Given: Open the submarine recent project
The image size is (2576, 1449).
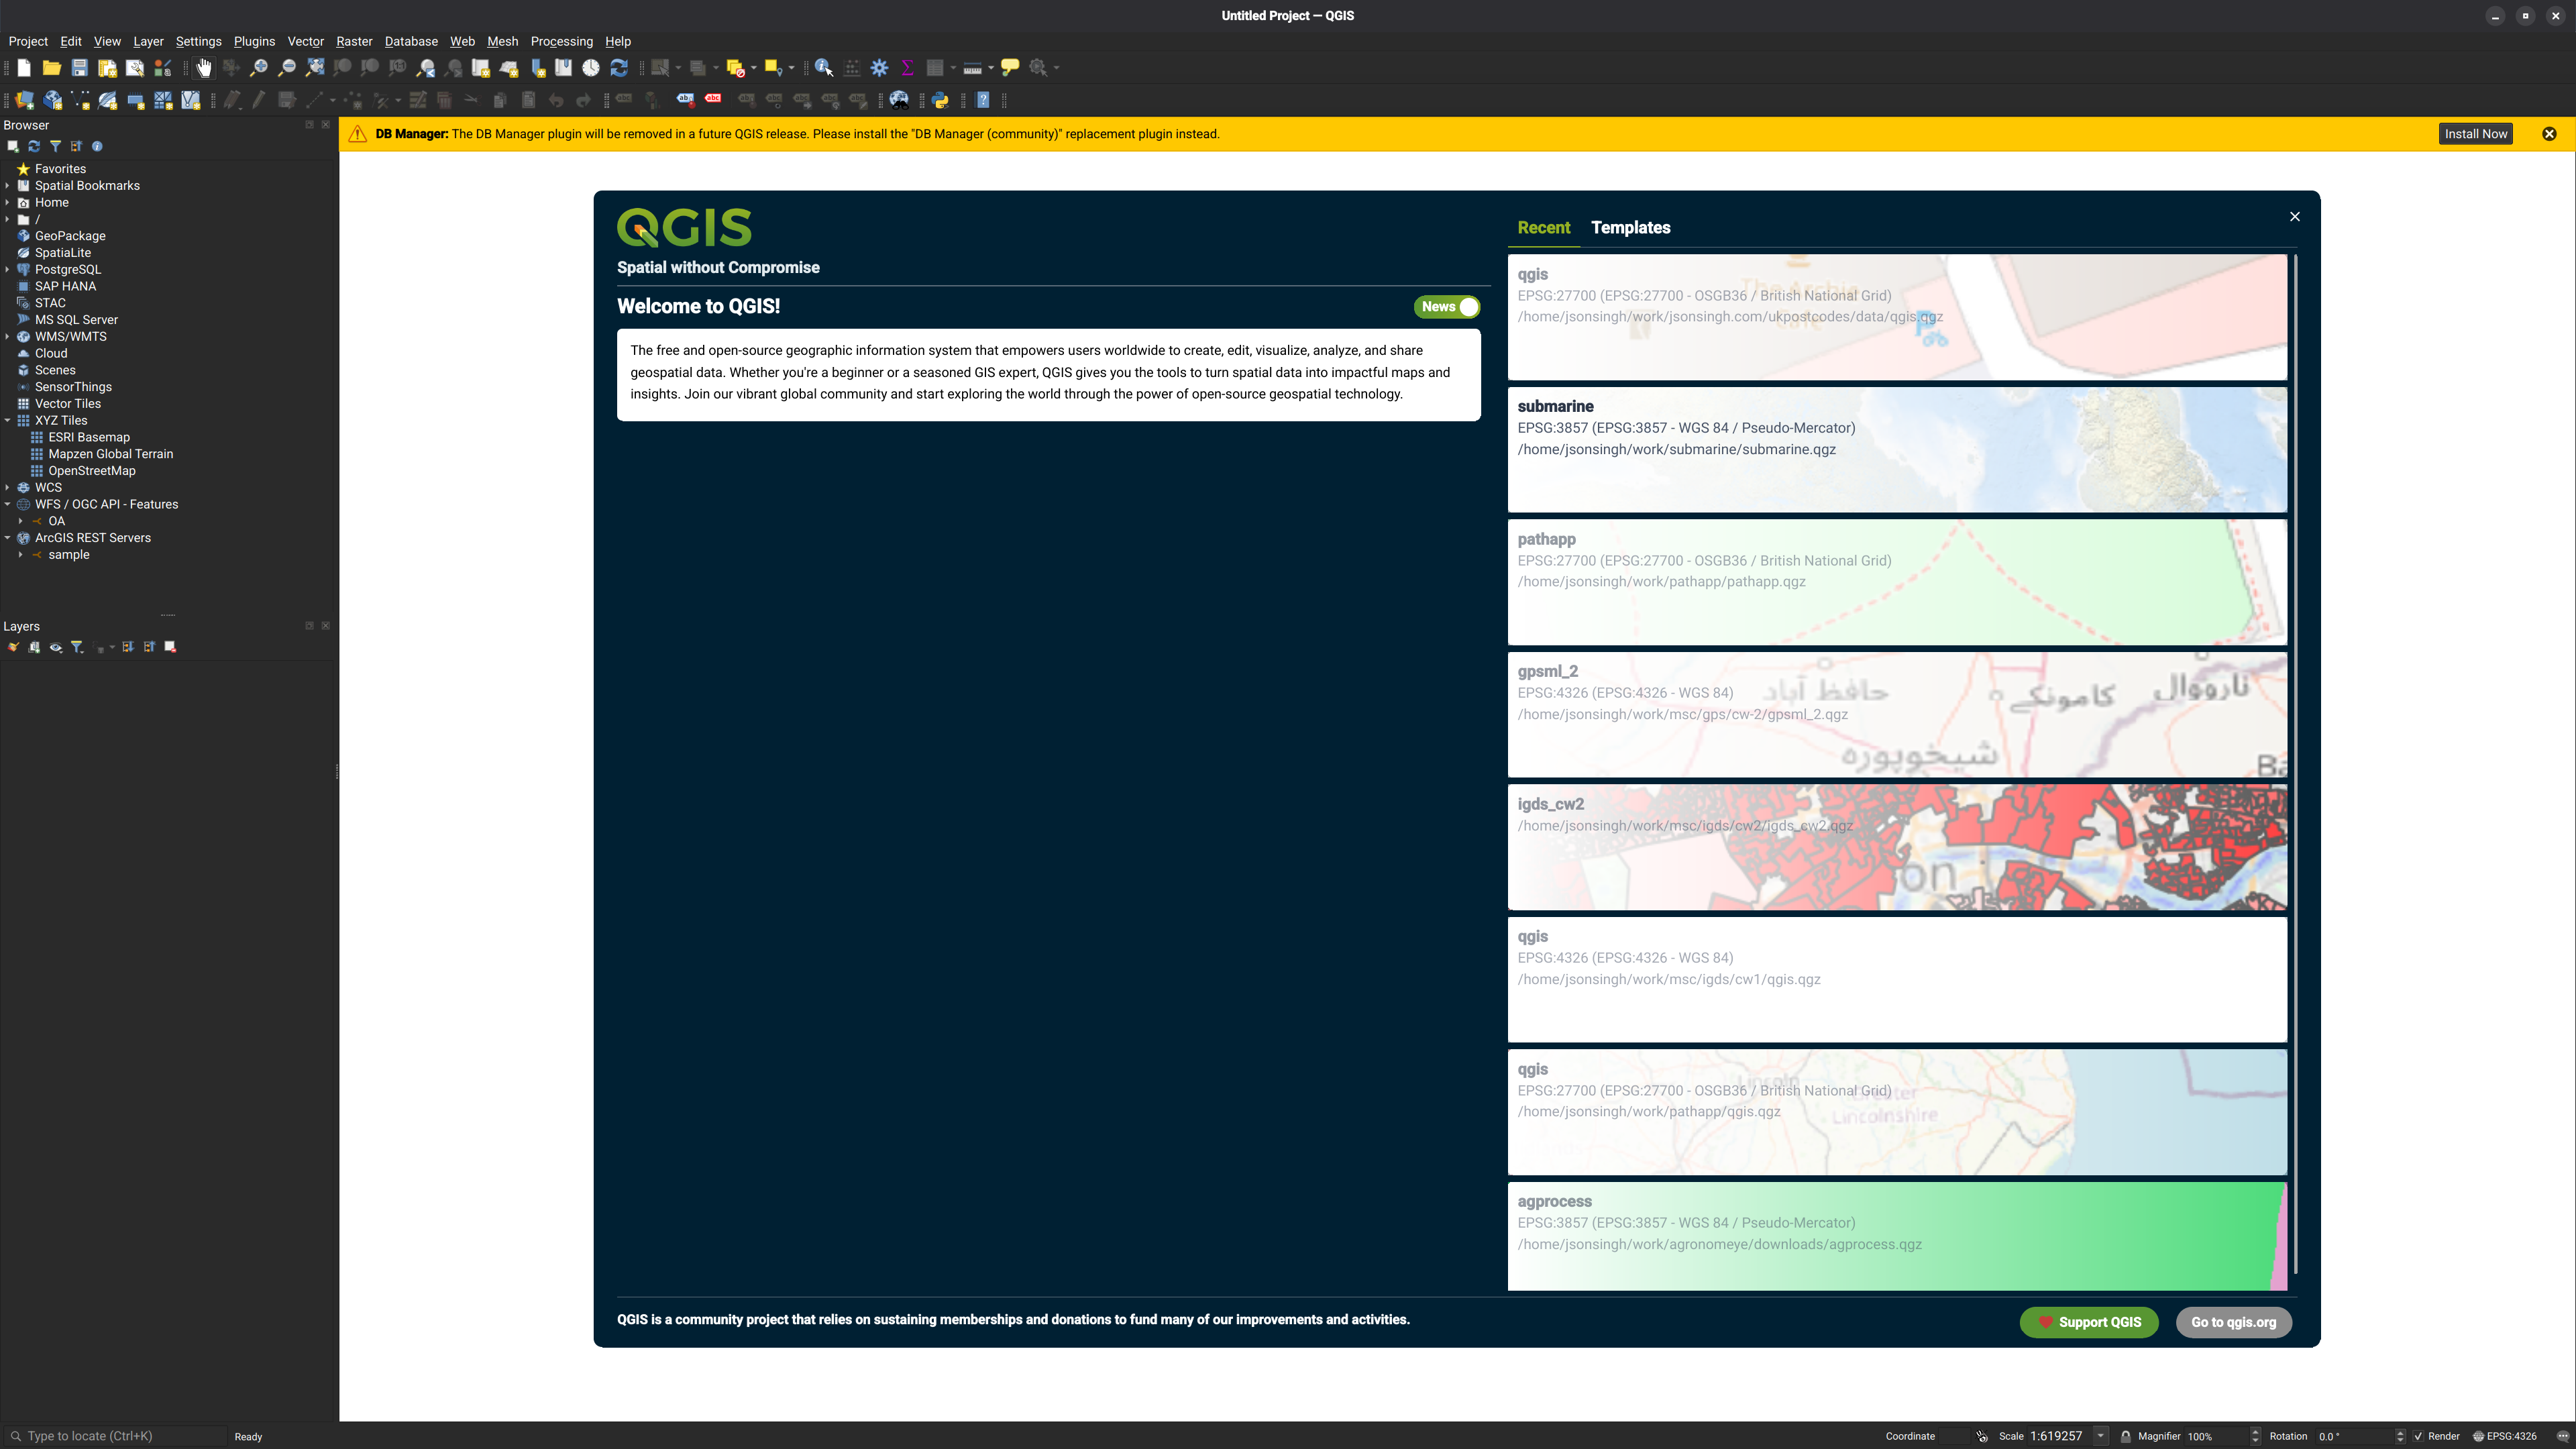Looking at the screenshot, I should [1897, 449].
